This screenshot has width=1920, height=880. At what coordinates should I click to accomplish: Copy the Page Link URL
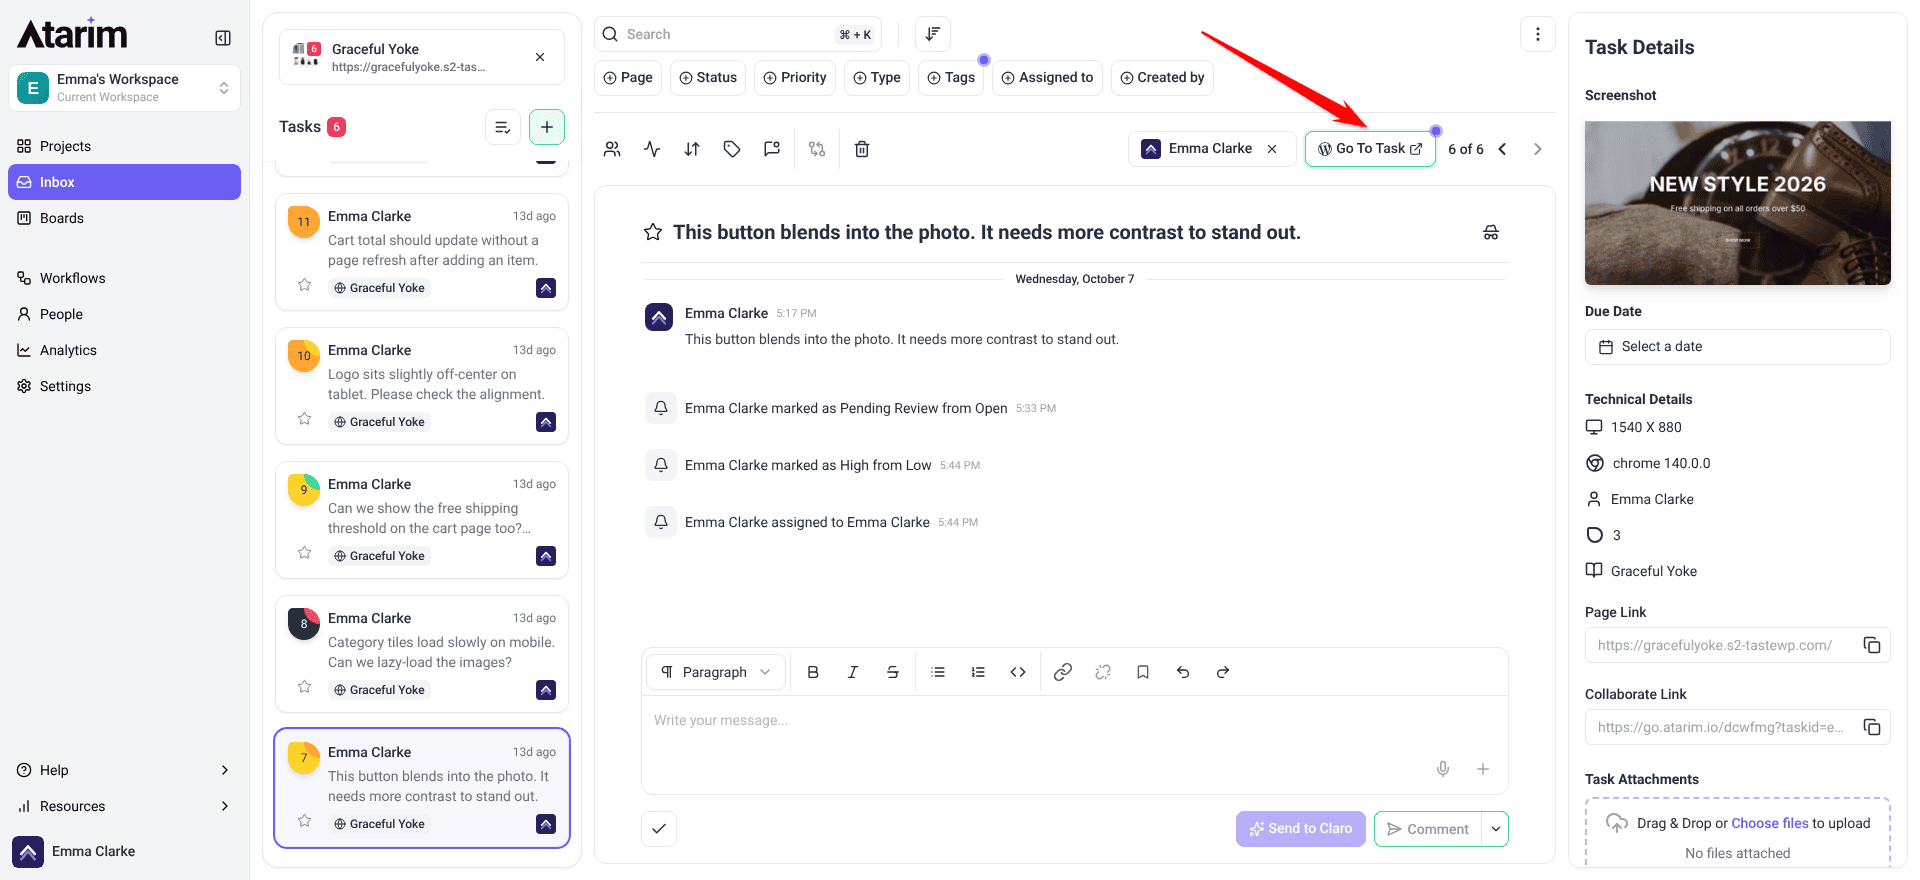click(x=1872, y=645)
